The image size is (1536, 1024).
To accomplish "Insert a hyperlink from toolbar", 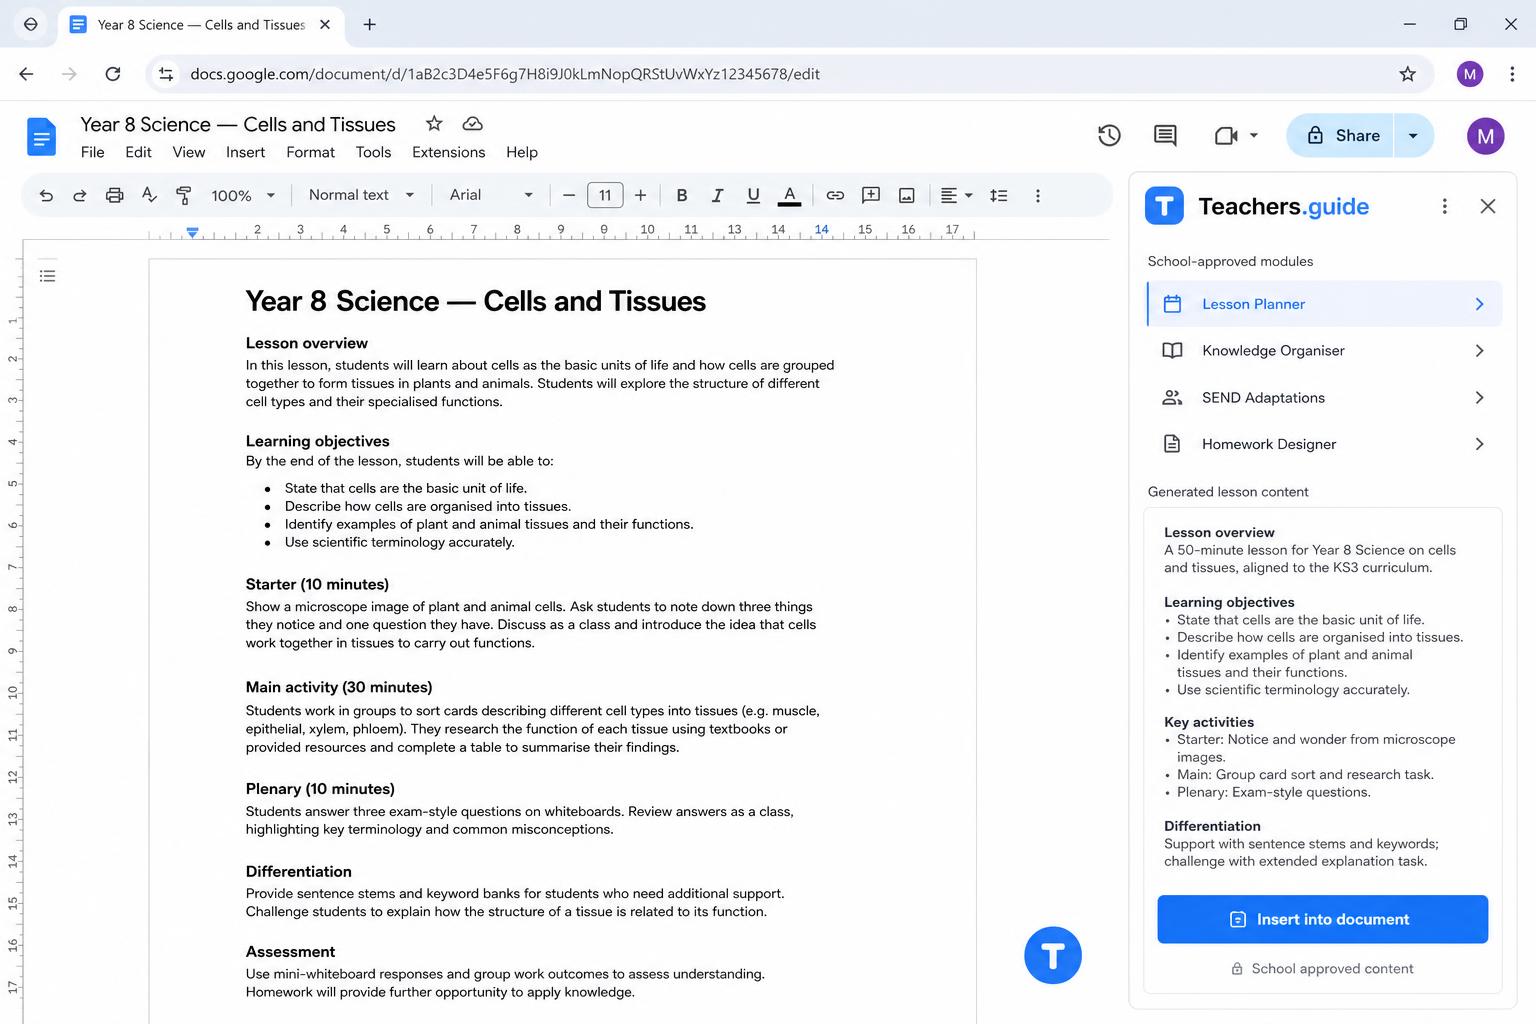I will point(835,196).
